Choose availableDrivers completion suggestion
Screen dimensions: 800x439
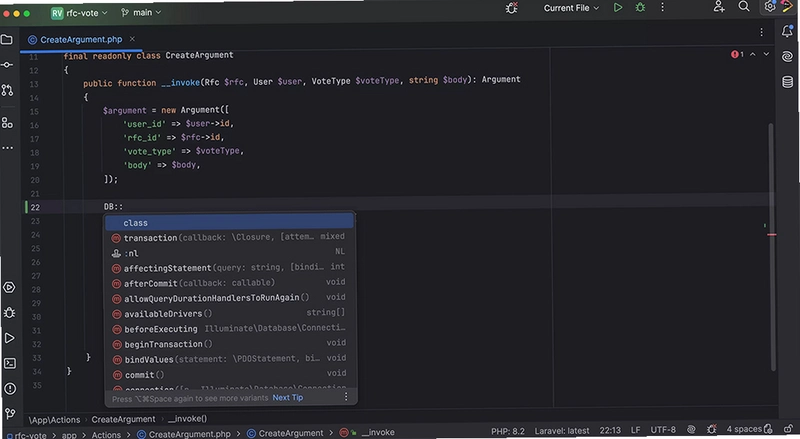[x=229, y=313]
